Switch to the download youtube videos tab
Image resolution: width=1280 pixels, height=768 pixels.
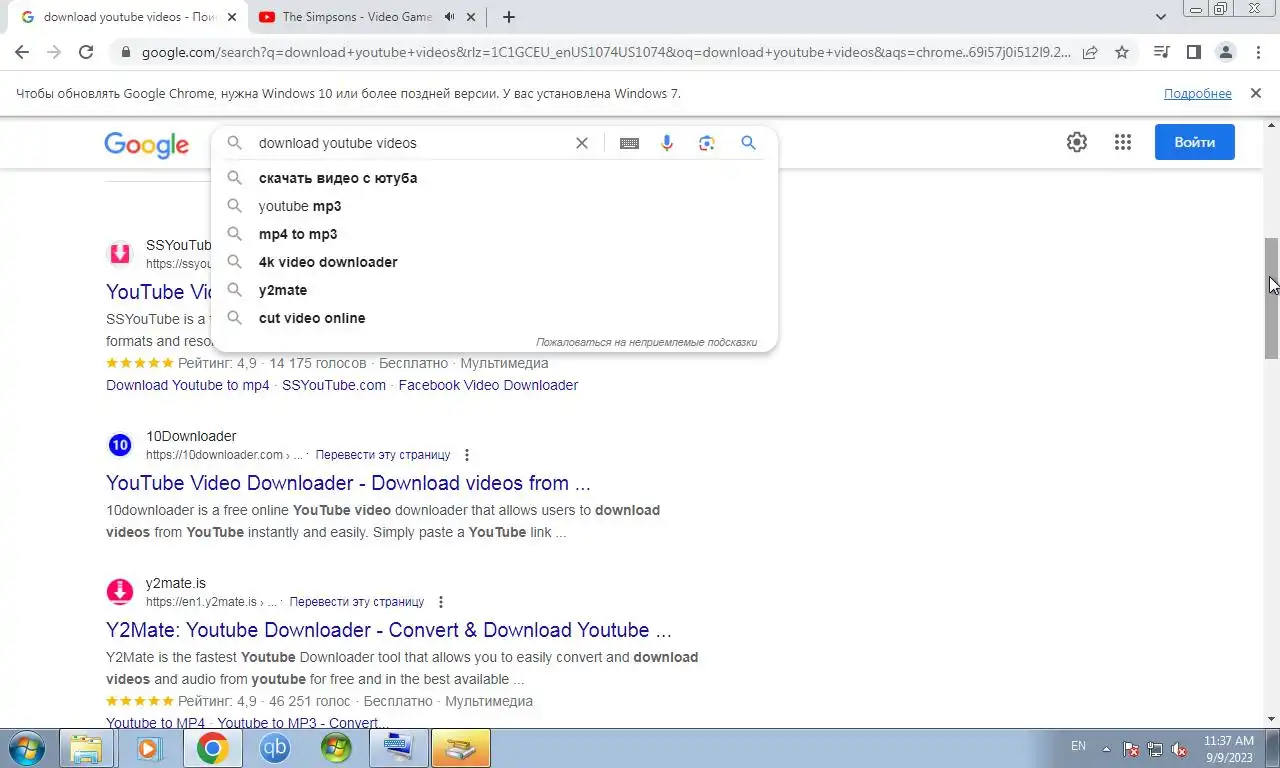[126, 17]
